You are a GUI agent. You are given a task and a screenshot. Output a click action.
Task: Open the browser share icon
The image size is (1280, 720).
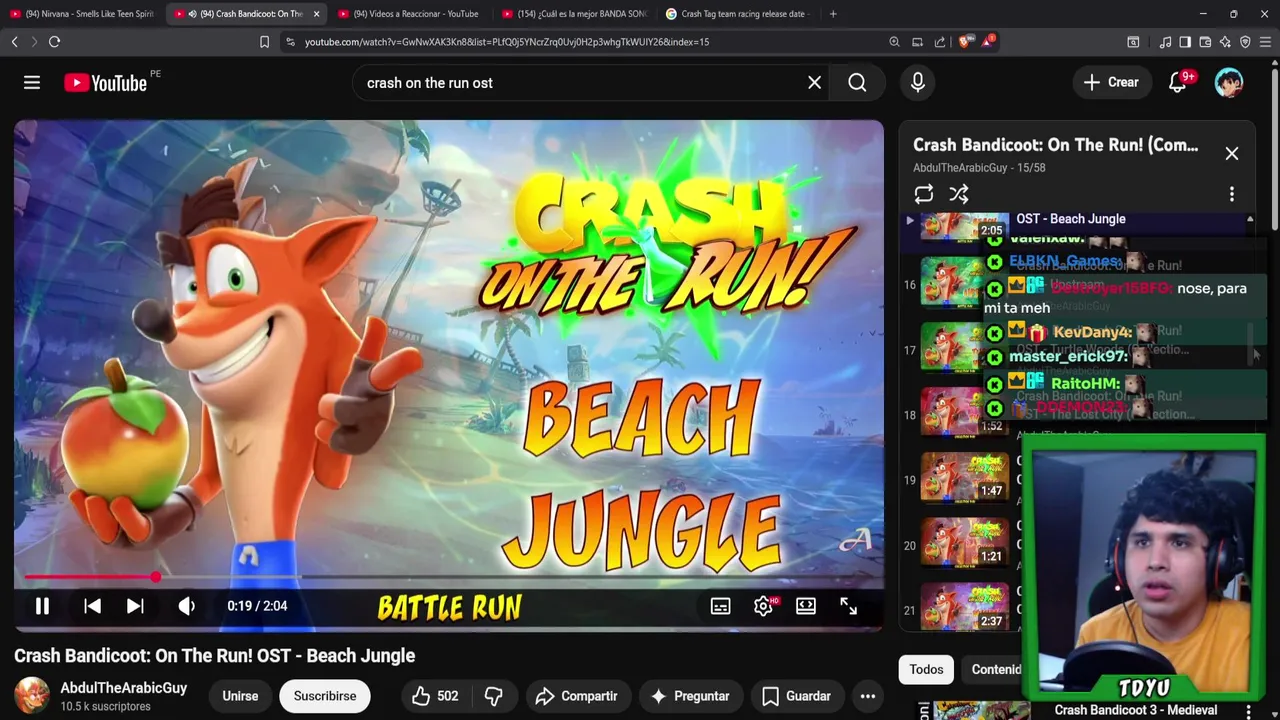point(940,42)
